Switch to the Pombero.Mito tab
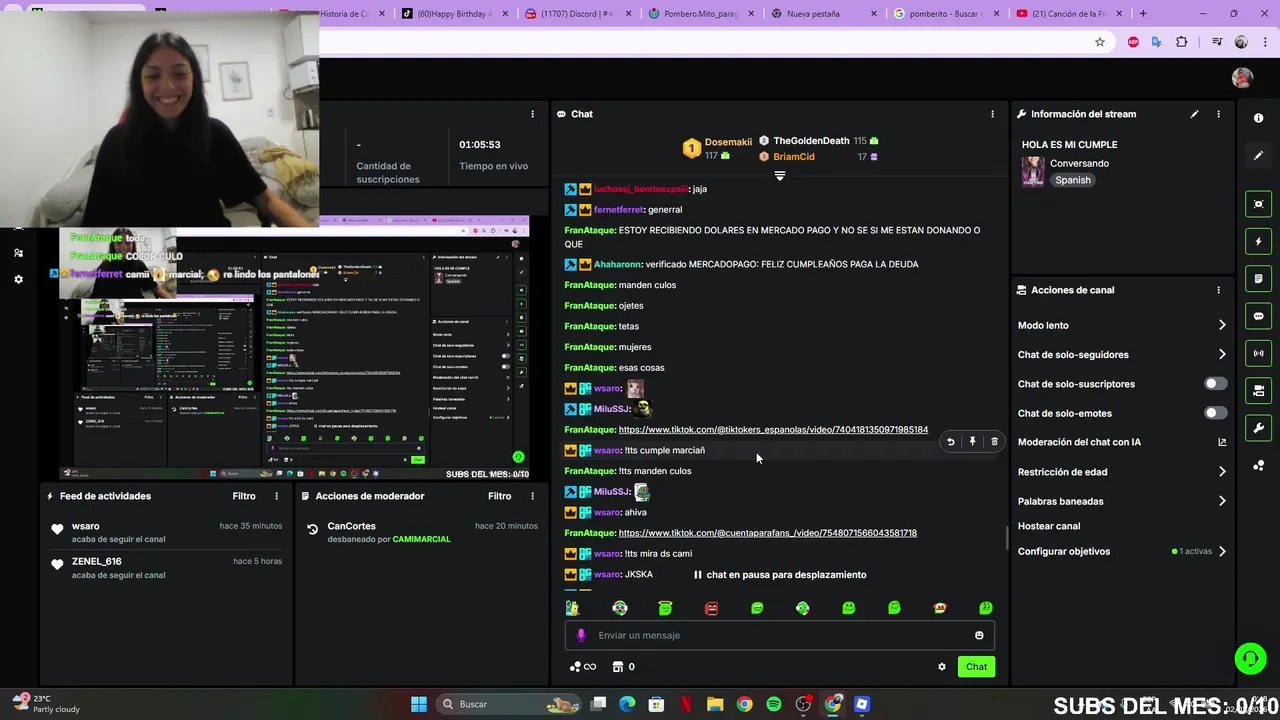Image resolution: width=1280 pixels, height=720 pixels. pyautogui.click(x=700, y=14)
